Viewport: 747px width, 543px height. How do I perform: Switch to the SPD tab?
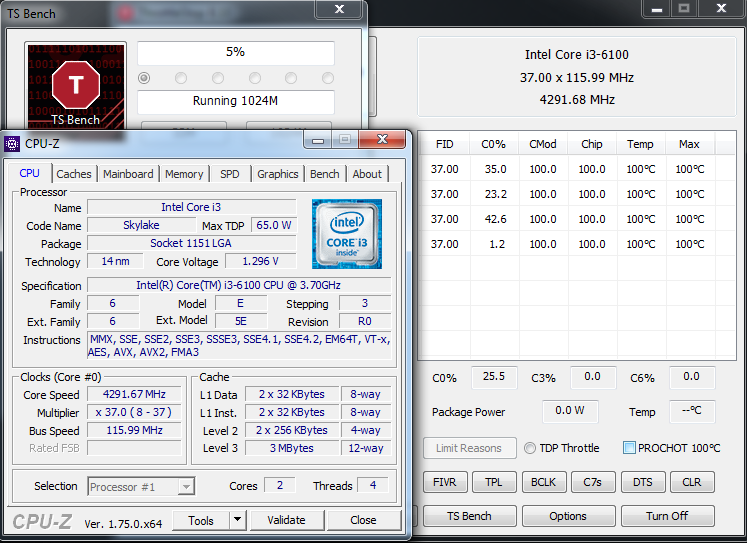point(230,174)
